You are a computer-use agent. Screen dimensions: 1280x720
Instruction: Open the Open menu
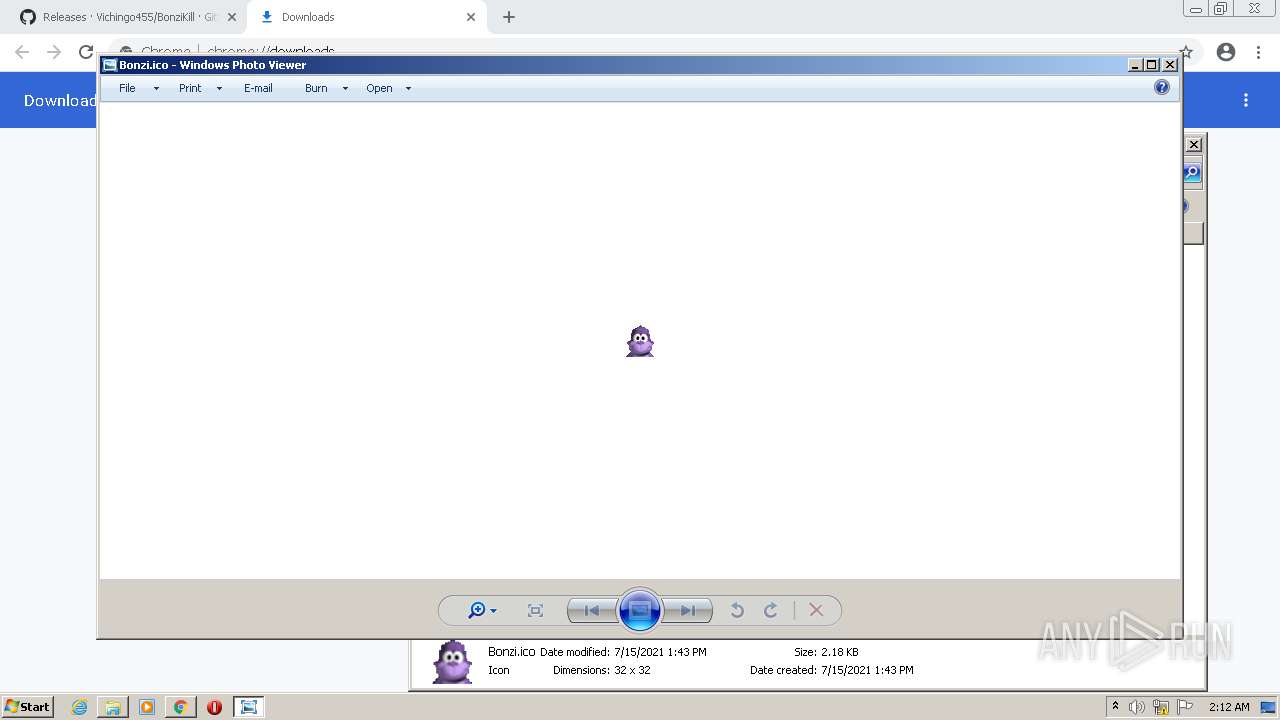coord(379,88)
